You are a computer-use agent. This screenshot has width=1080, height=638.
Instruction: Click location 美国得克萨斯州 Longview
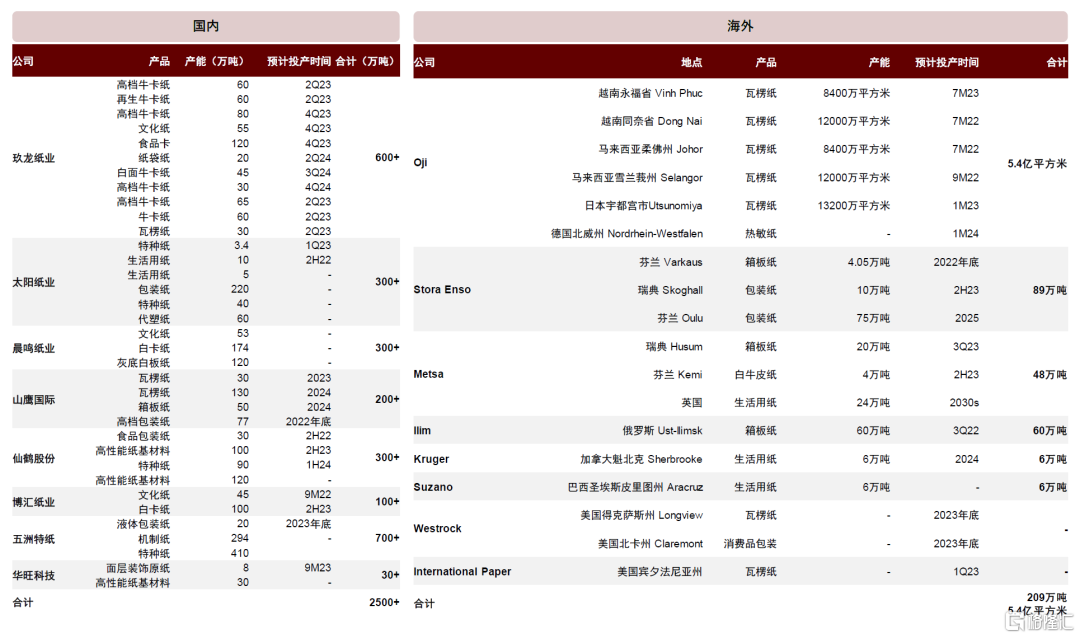tap(641, 515)
